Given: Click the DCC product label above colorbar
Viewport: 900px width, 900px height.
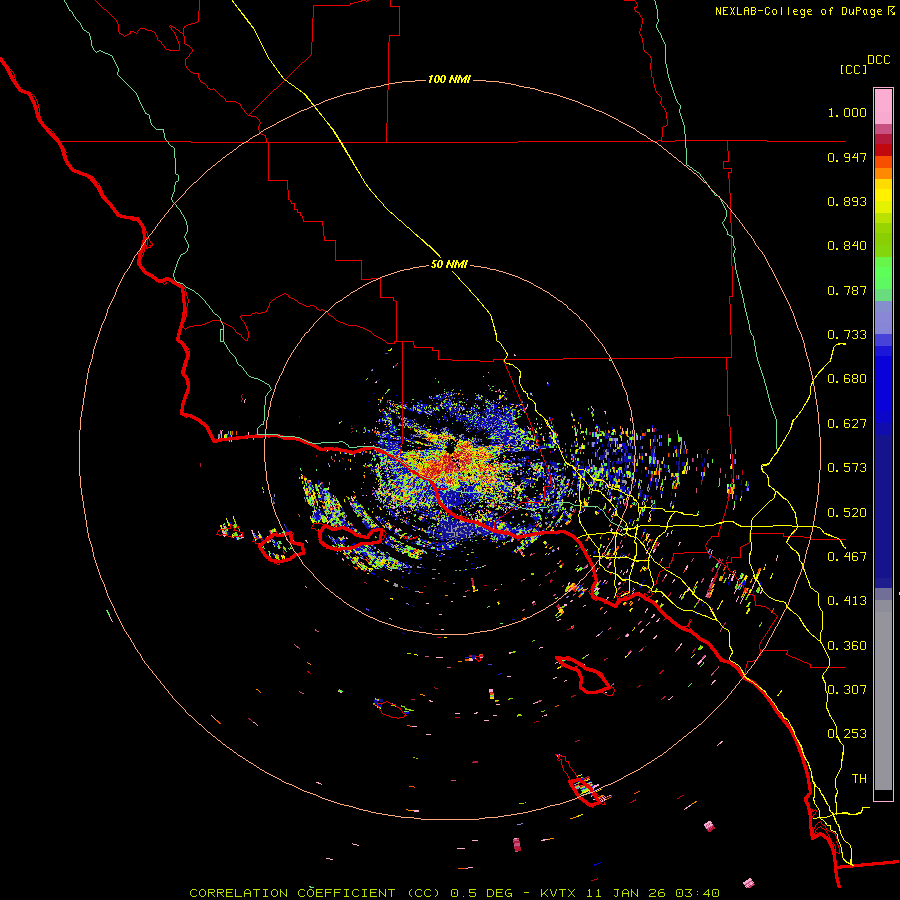Looking at the screenshot, I should (878, 60).
